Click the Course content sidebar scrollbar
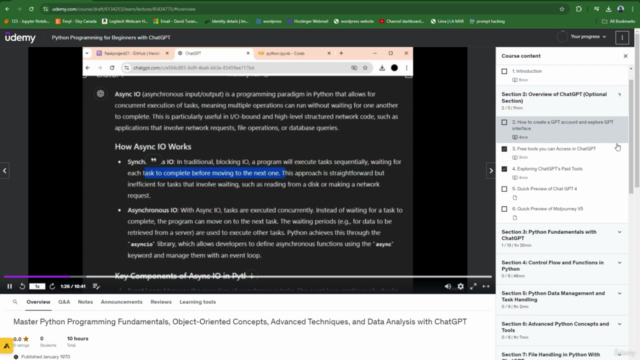Viewport: 640px width, 360px height. [x=631, y=137]
